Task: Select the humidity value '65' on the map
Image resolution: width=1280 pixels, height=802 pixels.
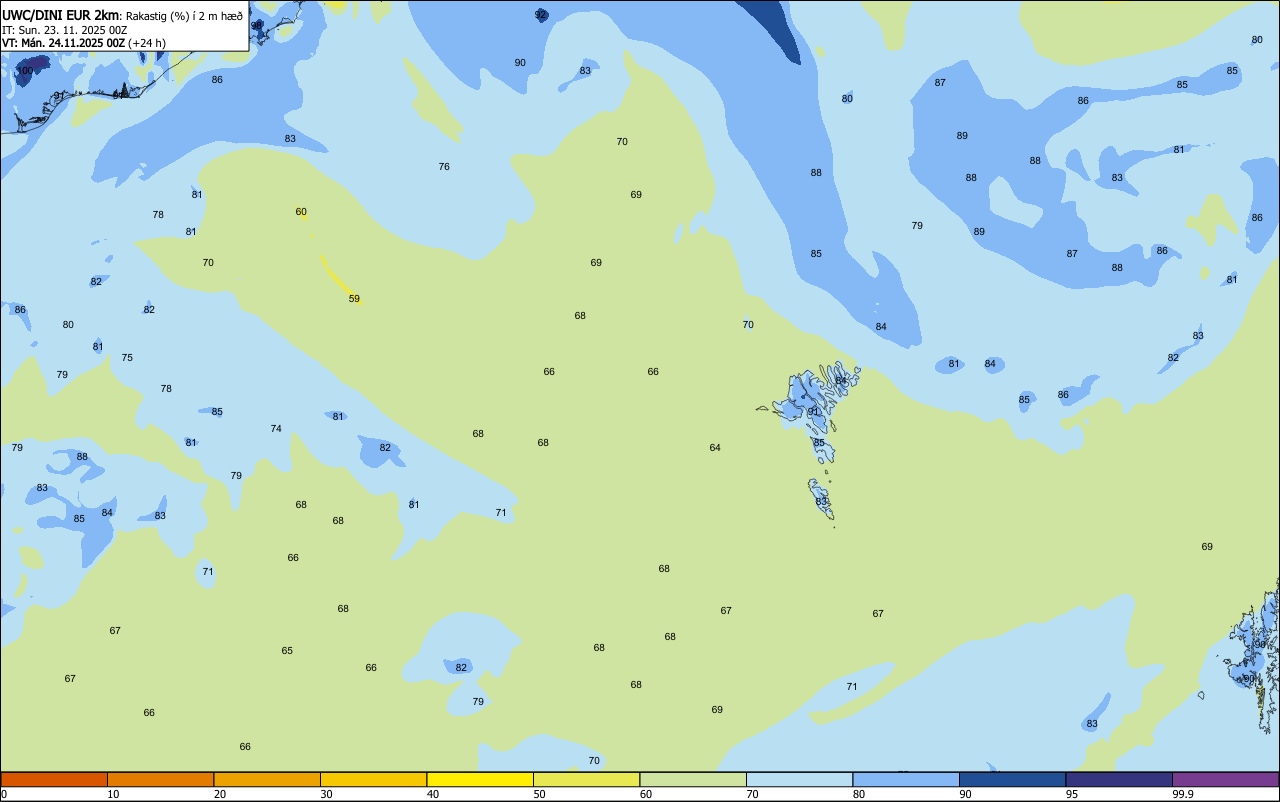Action: click(287, 651)
